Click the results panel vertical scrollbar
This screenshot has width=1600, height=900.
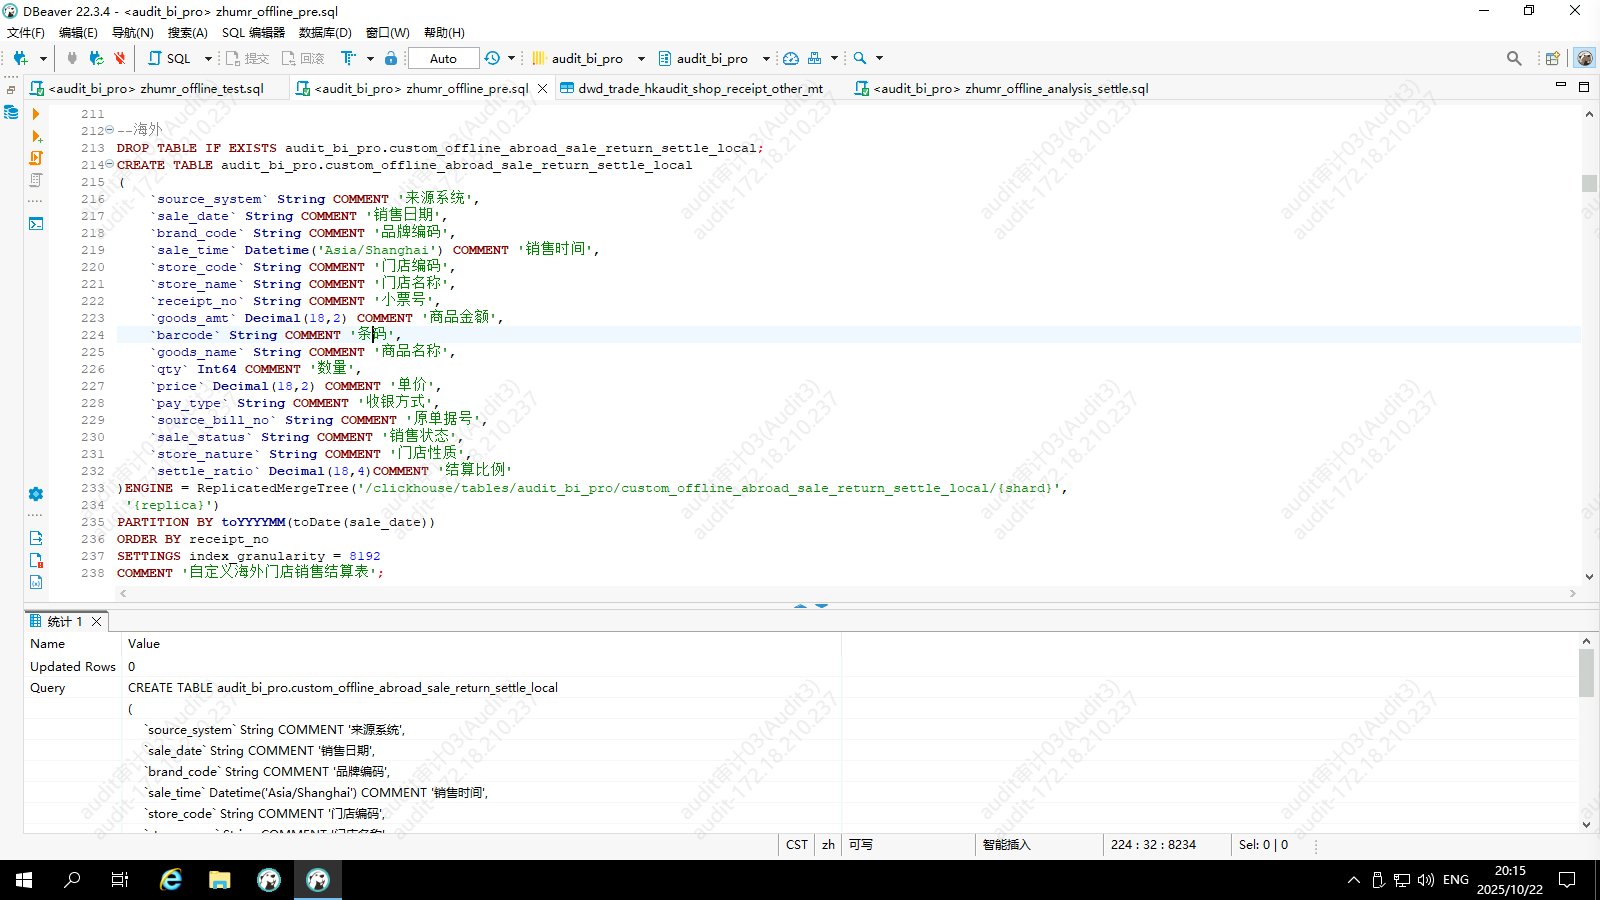pos(1586,672)
